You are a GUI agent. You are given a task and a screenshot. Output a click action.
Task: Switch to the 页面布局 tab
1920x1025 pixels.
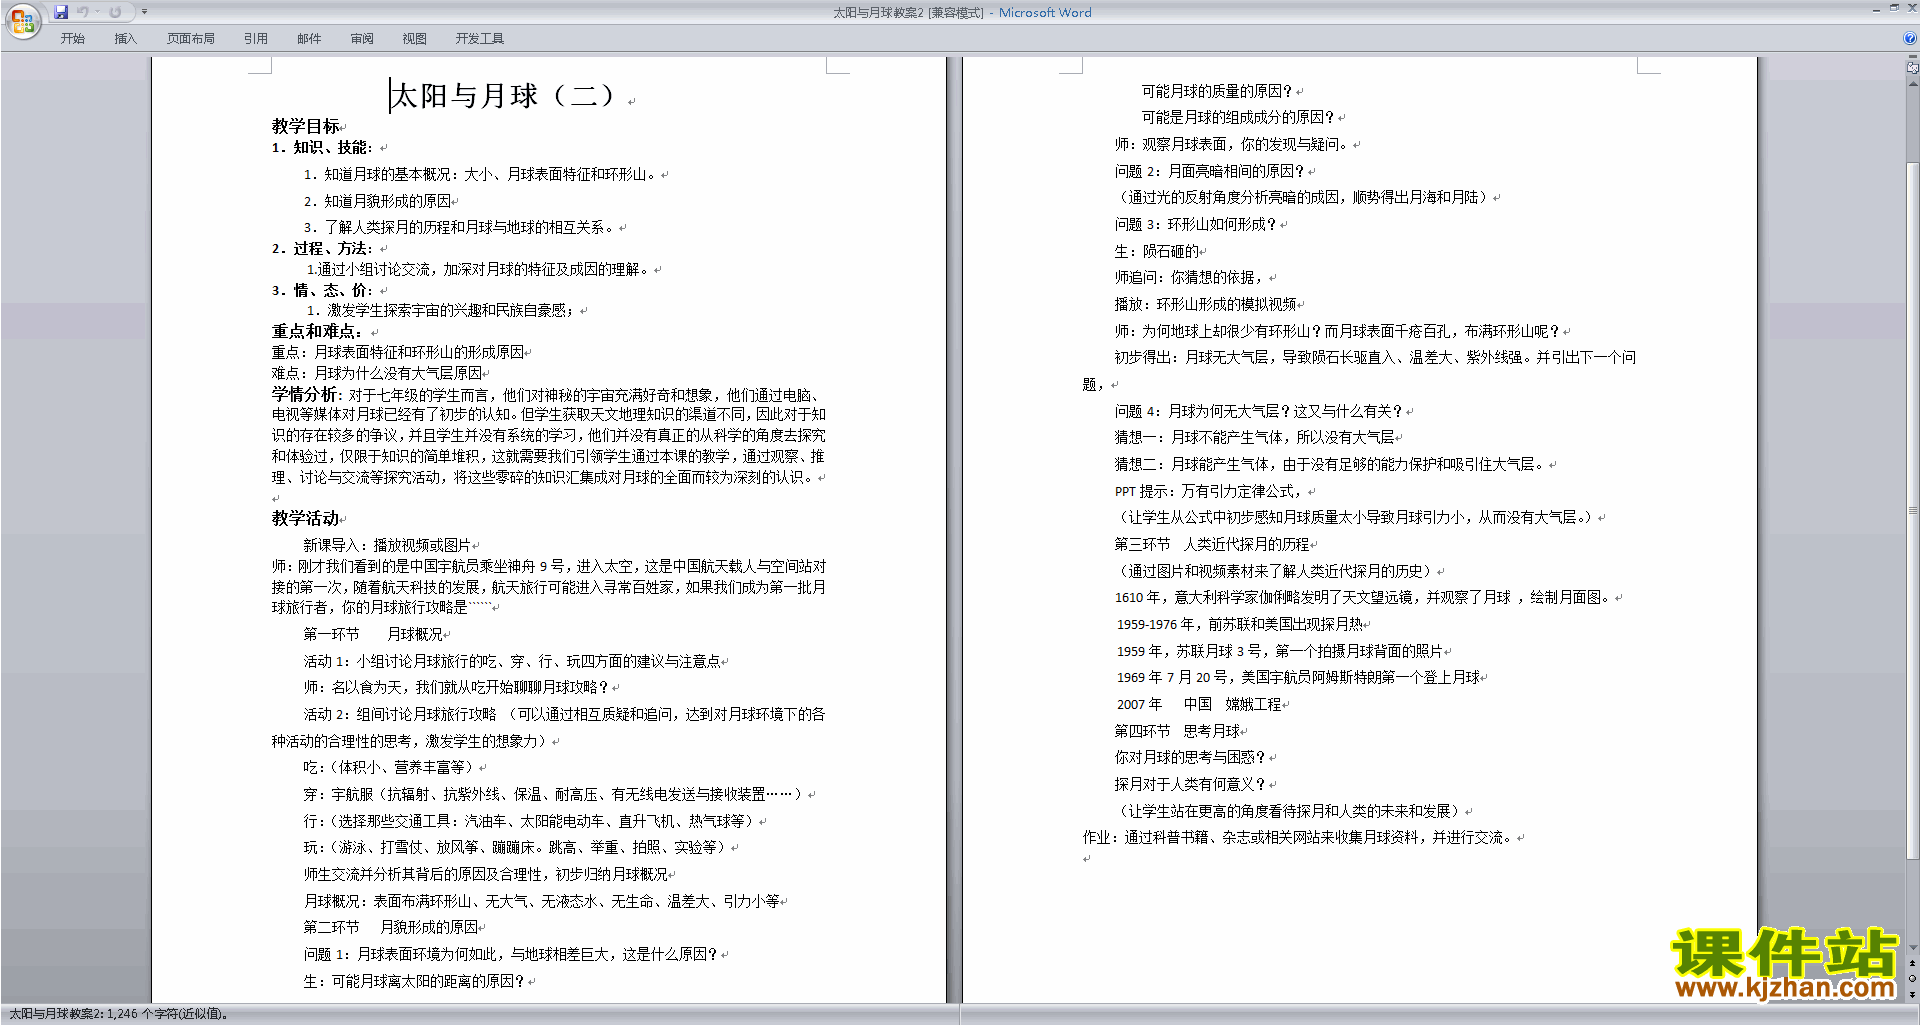190,38
